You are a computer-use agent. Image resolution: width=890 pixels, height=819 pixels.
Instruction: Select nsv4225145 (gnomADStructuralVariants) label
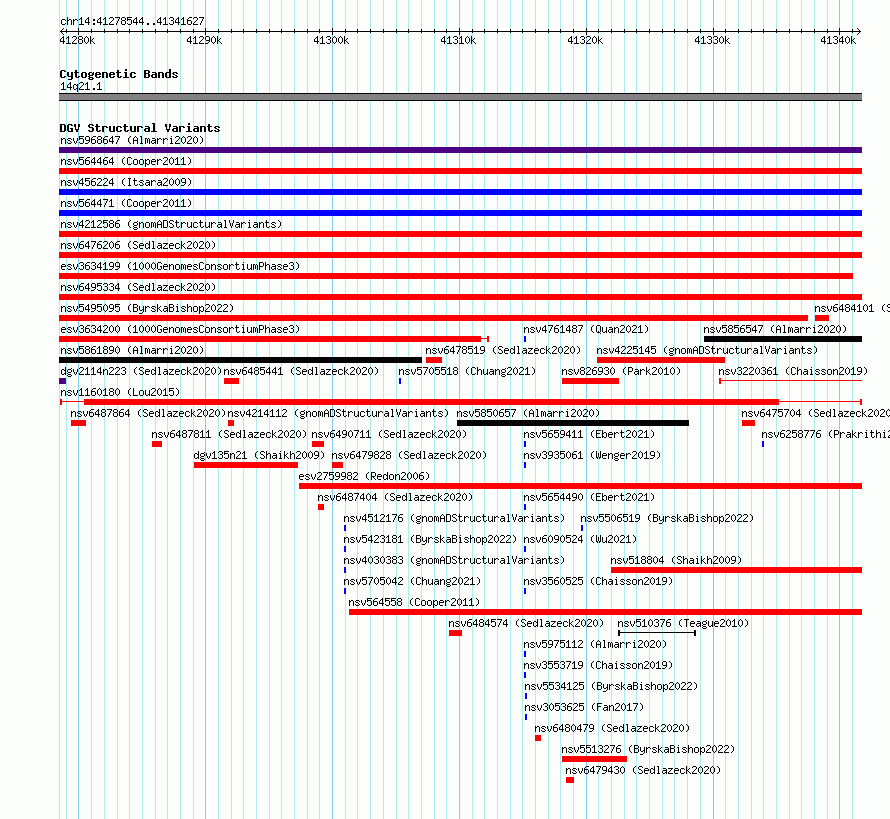point(707,350)
